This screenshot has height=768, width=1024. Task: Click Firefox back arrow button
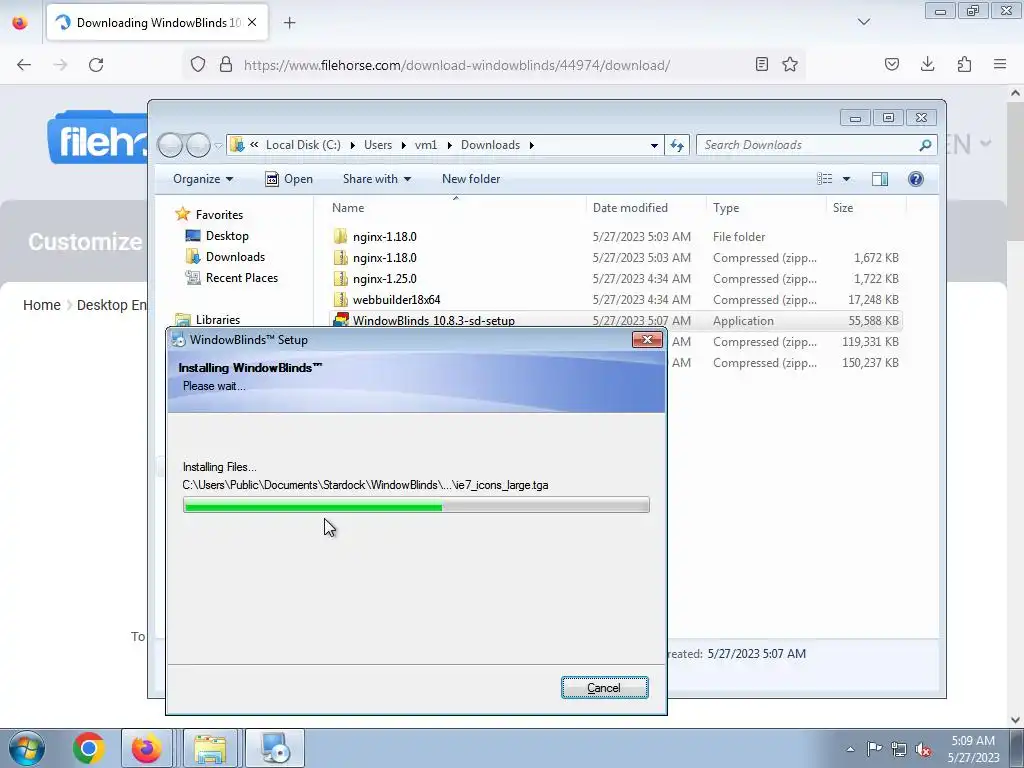tap(24, 65)
